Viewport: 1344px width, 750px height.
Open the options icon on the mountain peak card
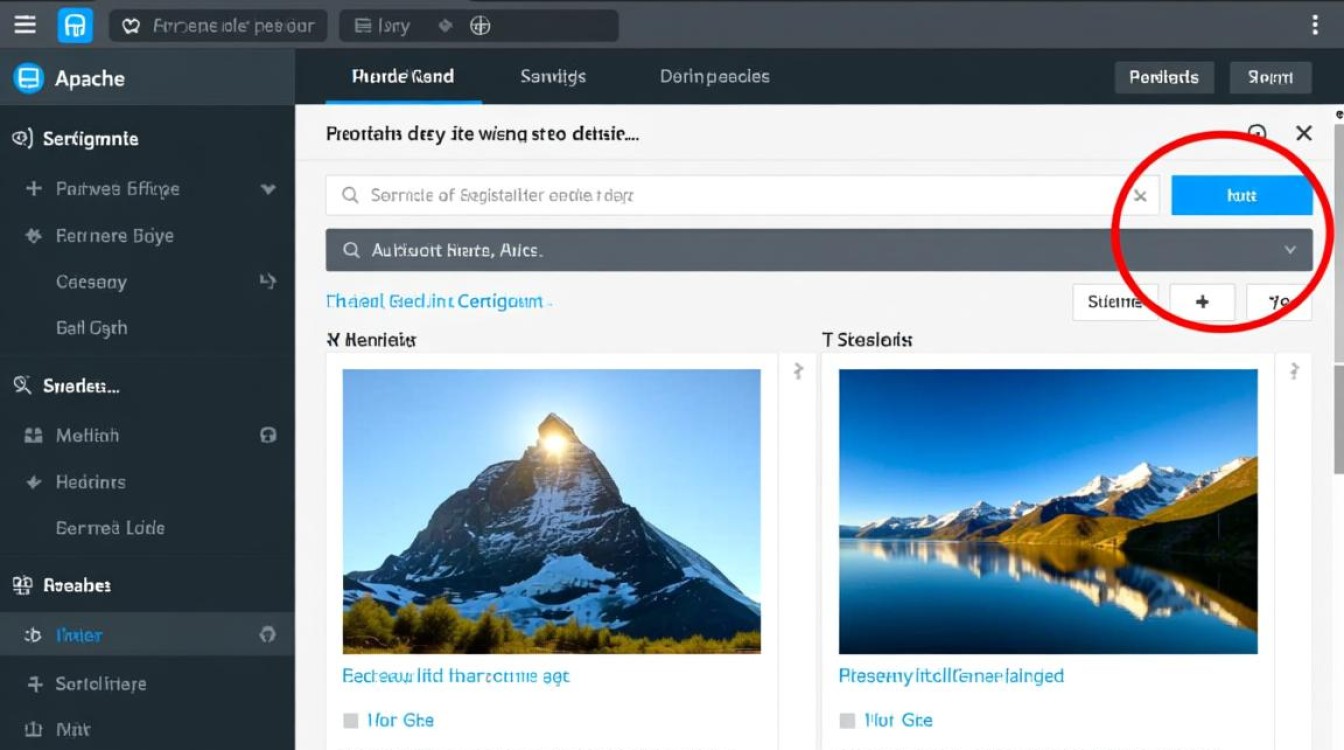pos(798,372)
